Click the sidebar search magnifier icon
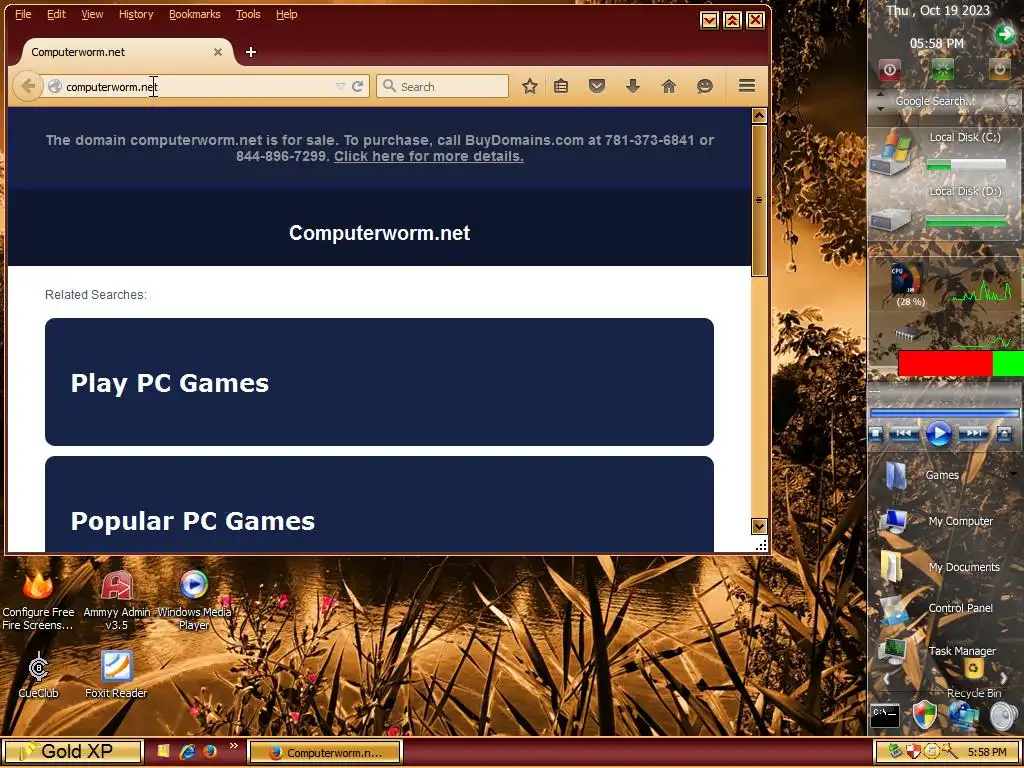Screen dimensions: 1024x768 pyautogui.click(x=1012, y=101)
